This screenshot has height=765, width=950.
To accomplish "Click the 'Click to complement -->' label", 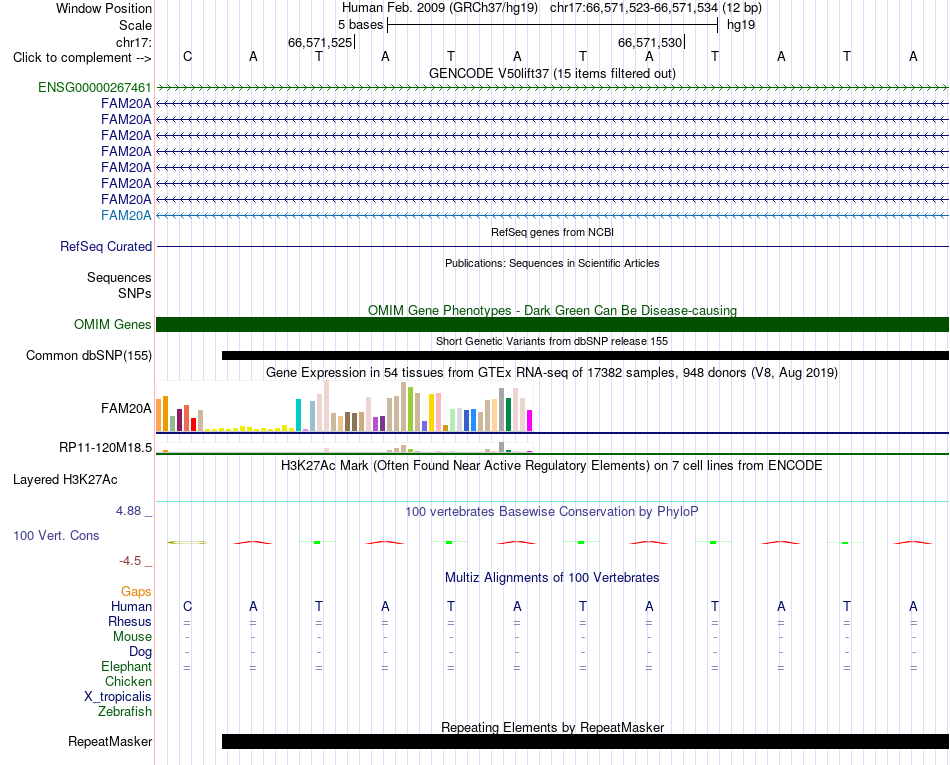I will [x=82, y=58].
